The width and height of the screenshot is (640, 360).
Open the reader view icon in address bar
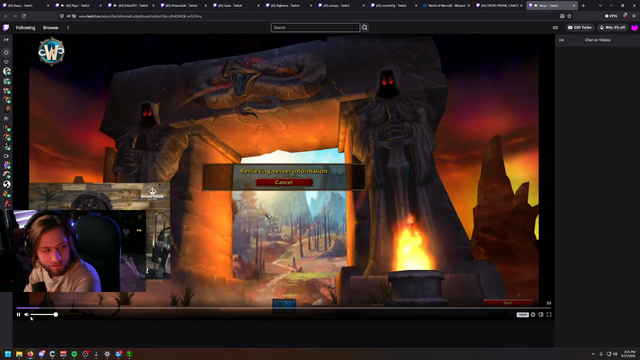[562, 16]
